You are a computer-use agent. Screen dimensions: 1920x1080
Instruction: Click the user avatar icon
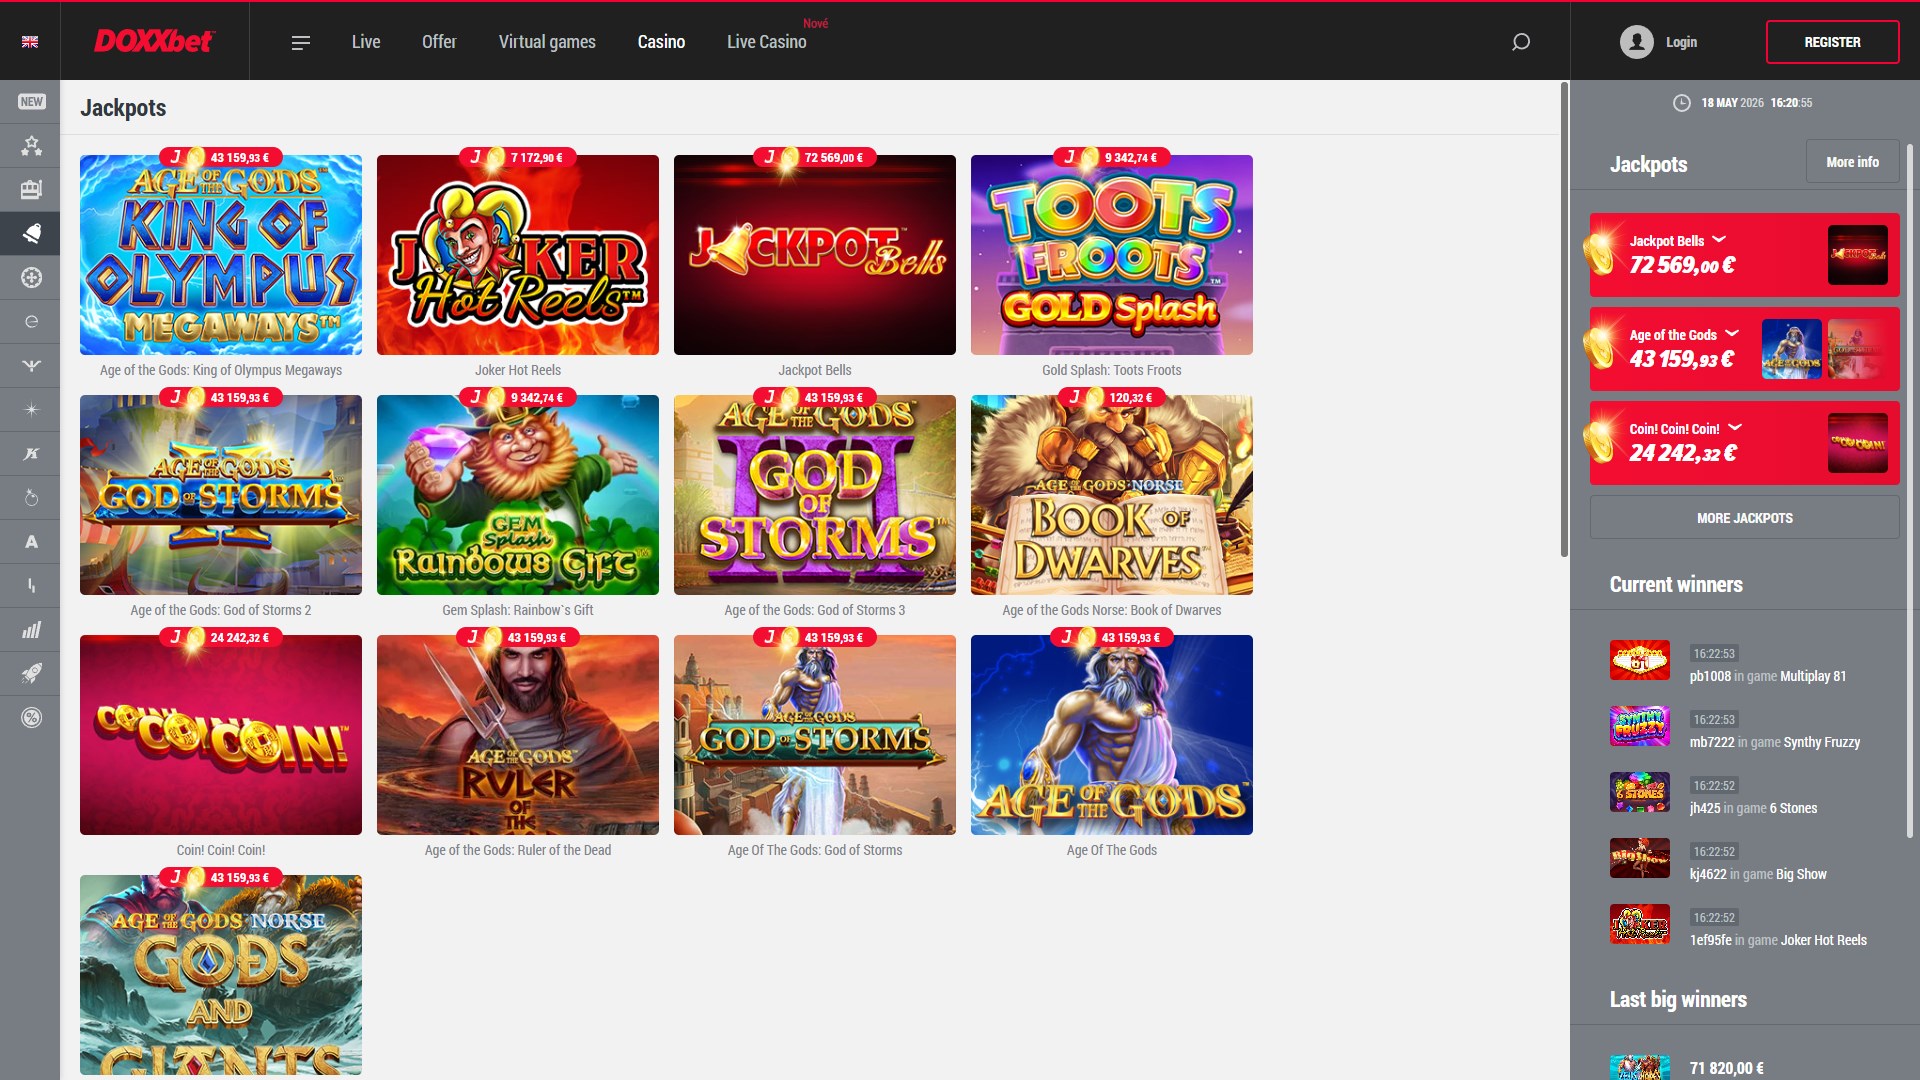click(1636, 42)
